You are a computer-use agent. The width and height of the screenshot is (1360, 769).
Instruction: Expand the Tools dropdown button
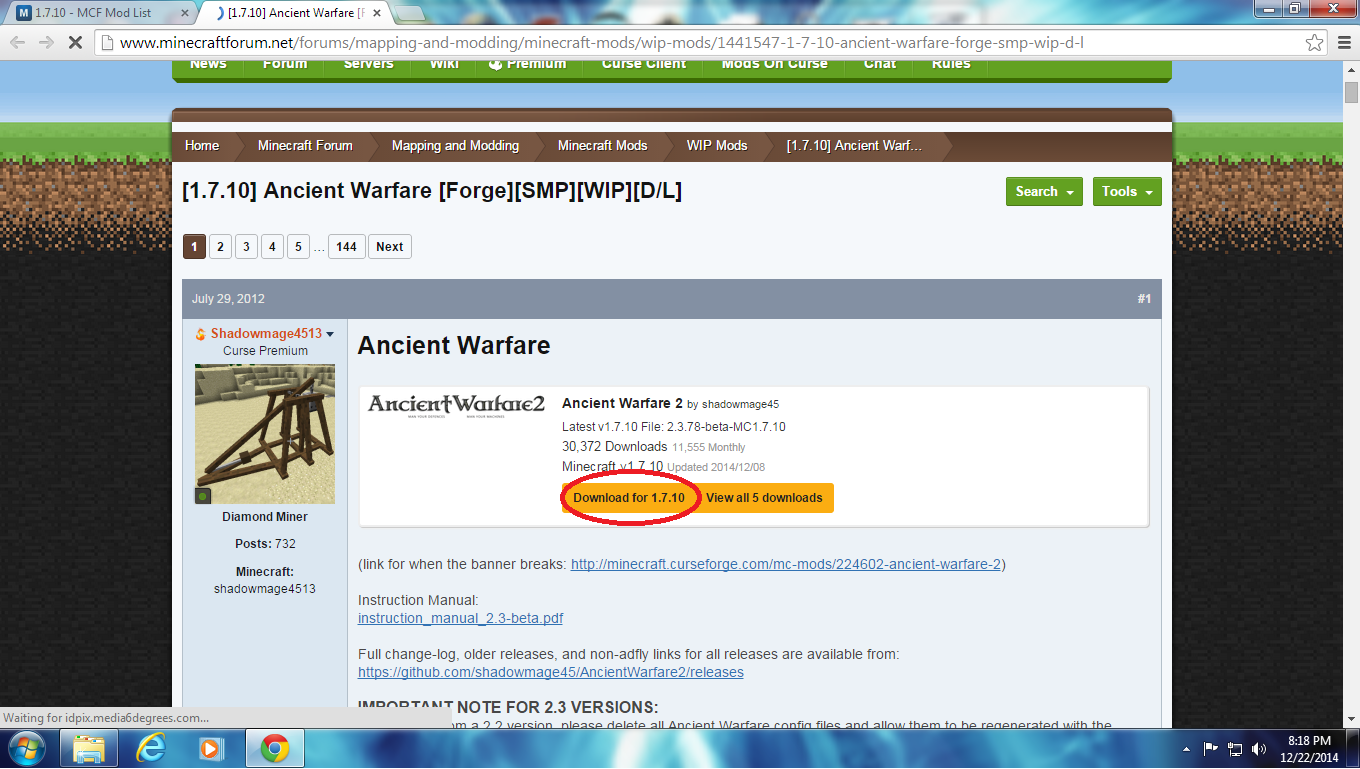pos(1127,191)
